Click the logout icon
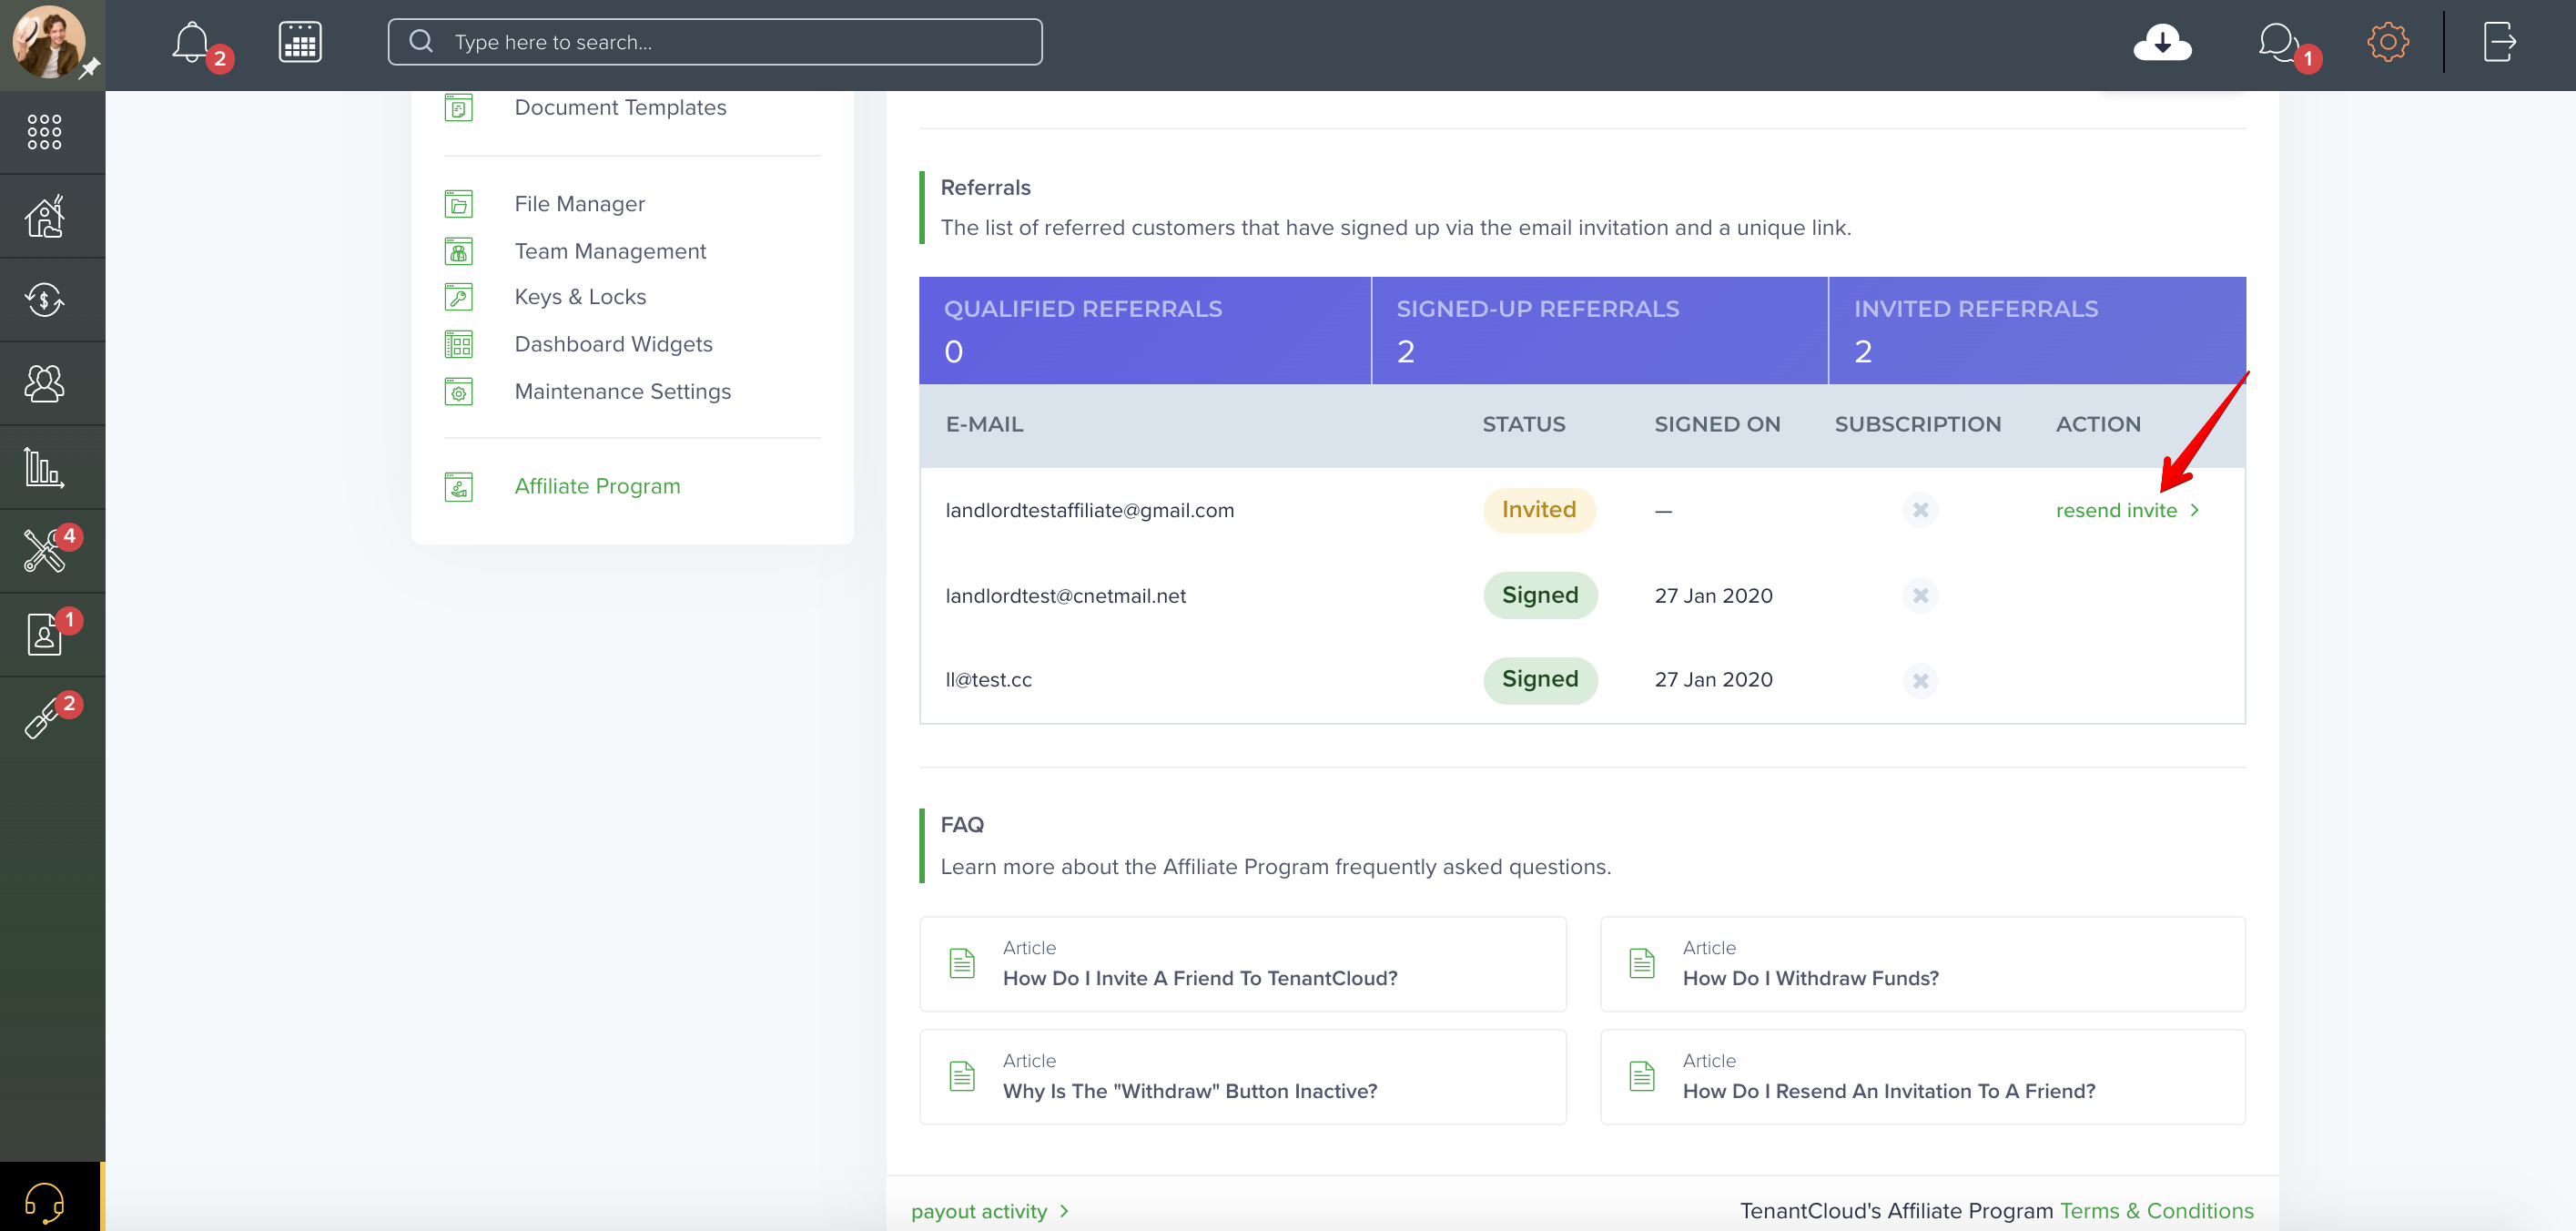Screen dimensions: 2576x1231 [x=2499, y=42]
